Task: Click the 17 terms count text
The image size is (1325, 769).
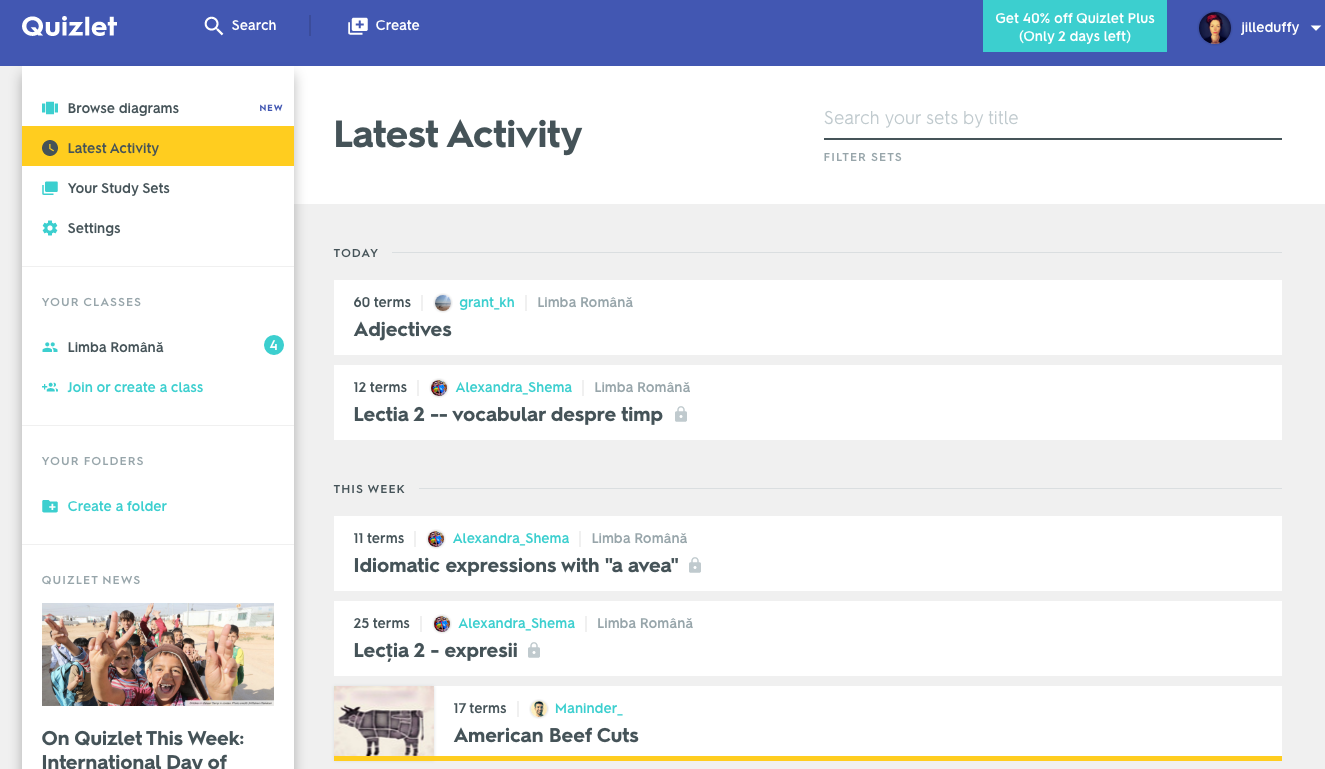Action: point(480,709)
